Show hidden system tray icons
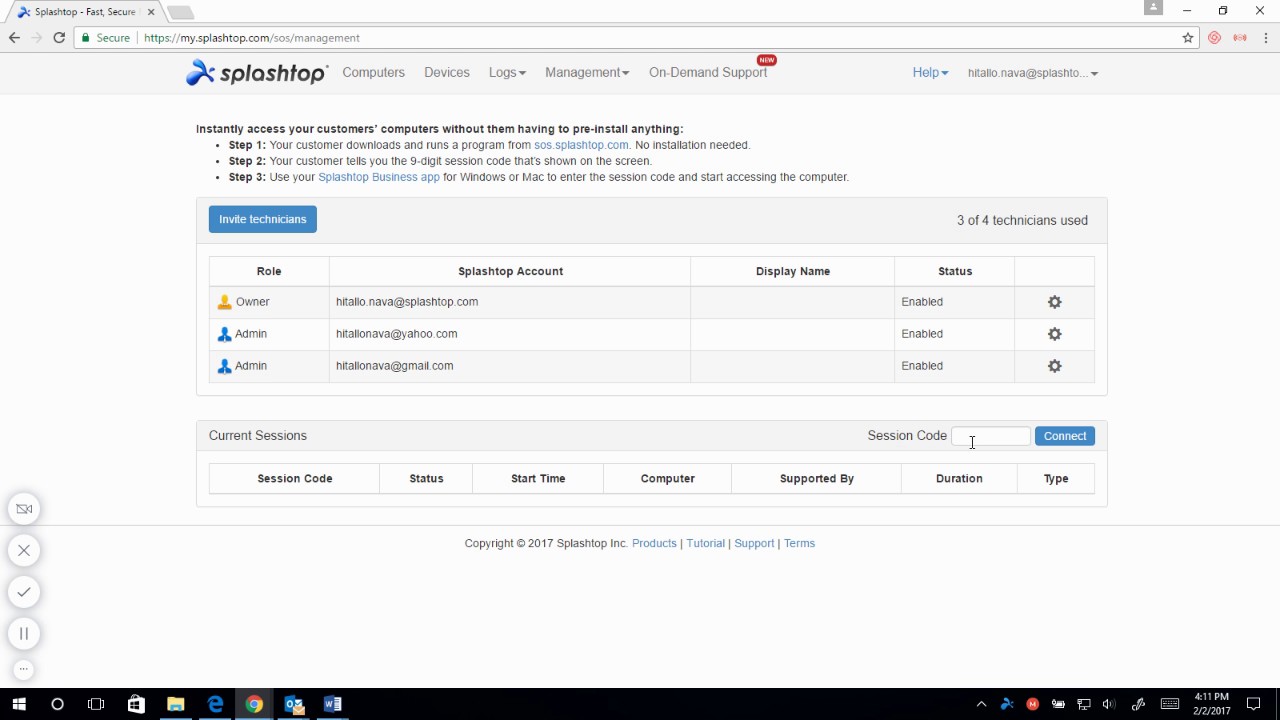 pos(981,704)
